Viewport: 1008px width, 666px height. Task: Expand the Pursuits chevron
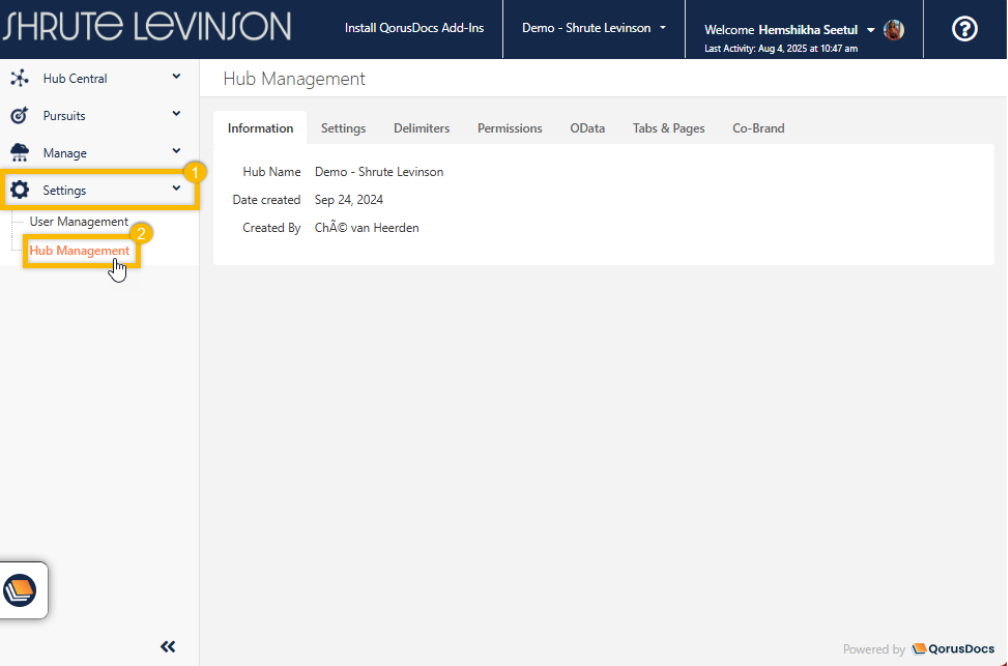[x=176, y=115]
